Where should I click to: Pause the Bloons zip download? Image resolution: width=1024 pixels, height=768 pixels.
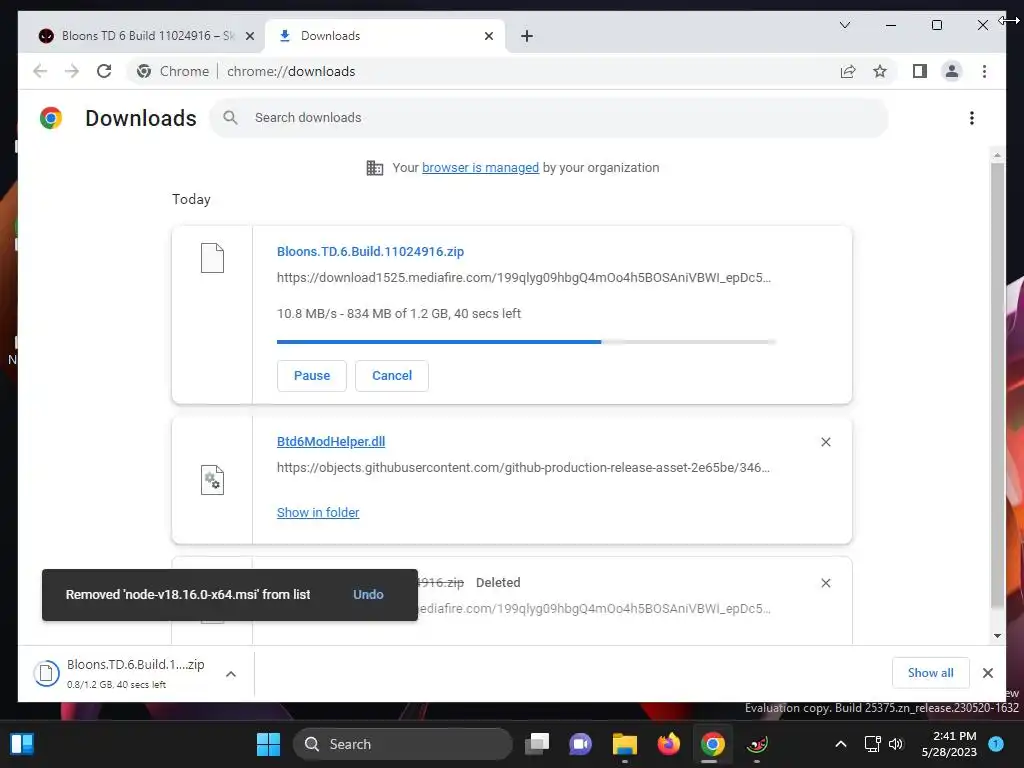coord(312,376)
